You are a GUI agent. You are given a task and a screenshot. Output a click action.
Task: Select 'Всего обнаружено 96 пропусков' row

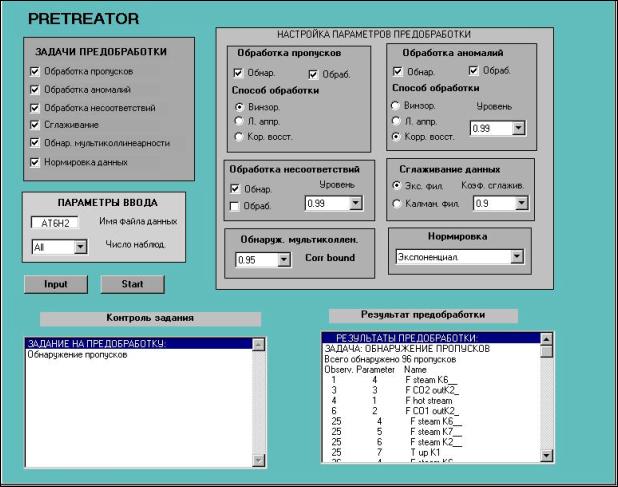(431, 359)
